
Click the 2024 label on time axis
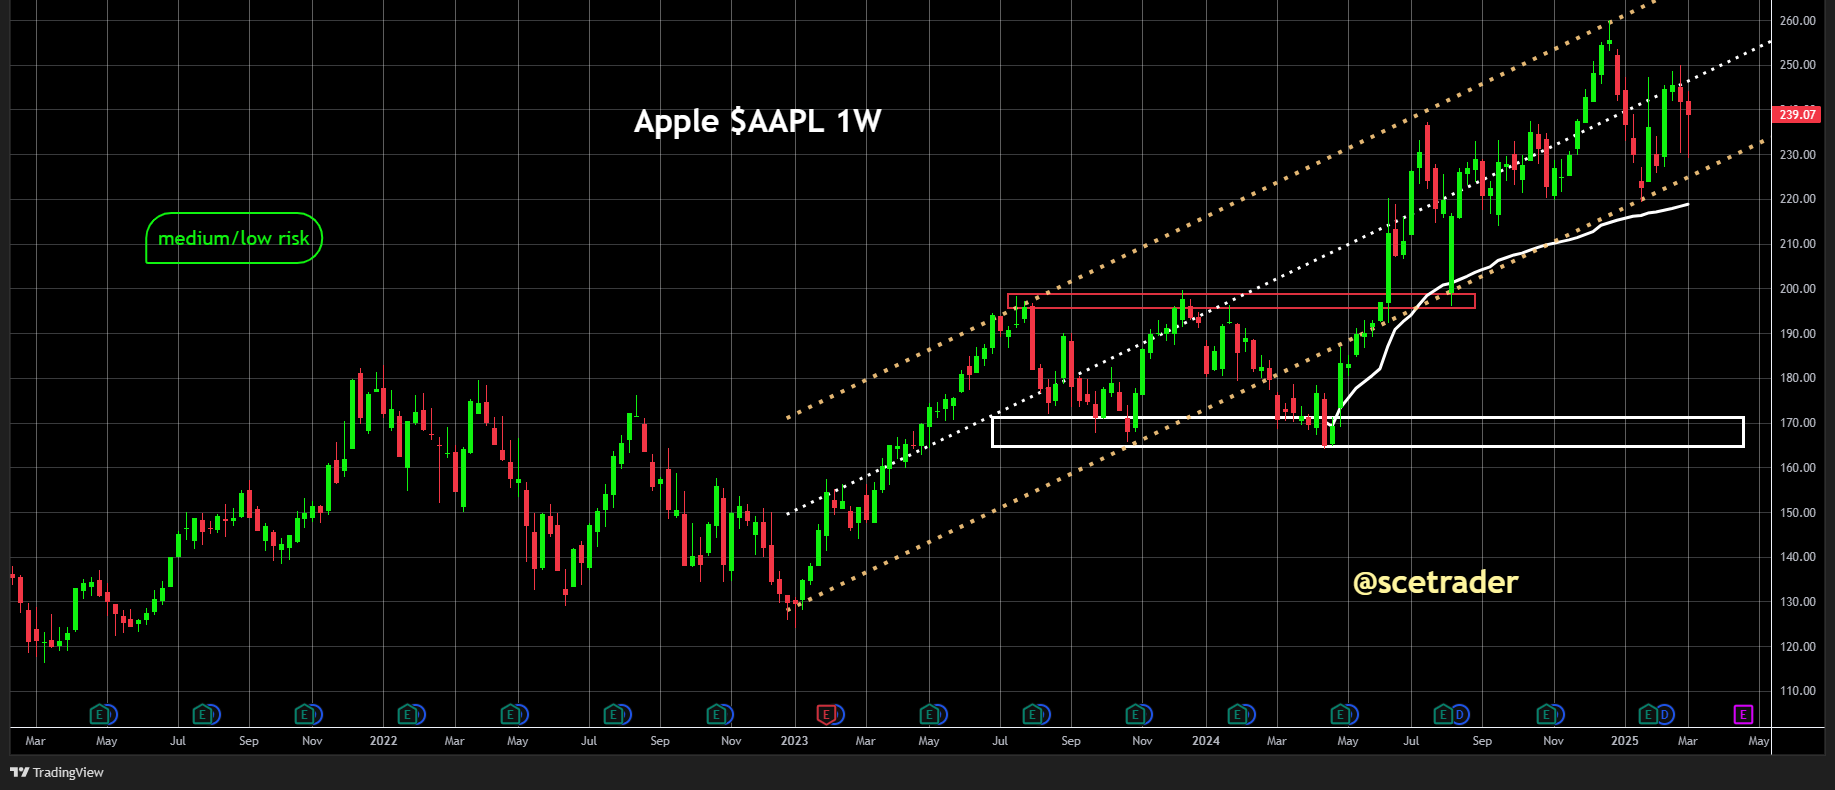click(x=1206, y=741)
